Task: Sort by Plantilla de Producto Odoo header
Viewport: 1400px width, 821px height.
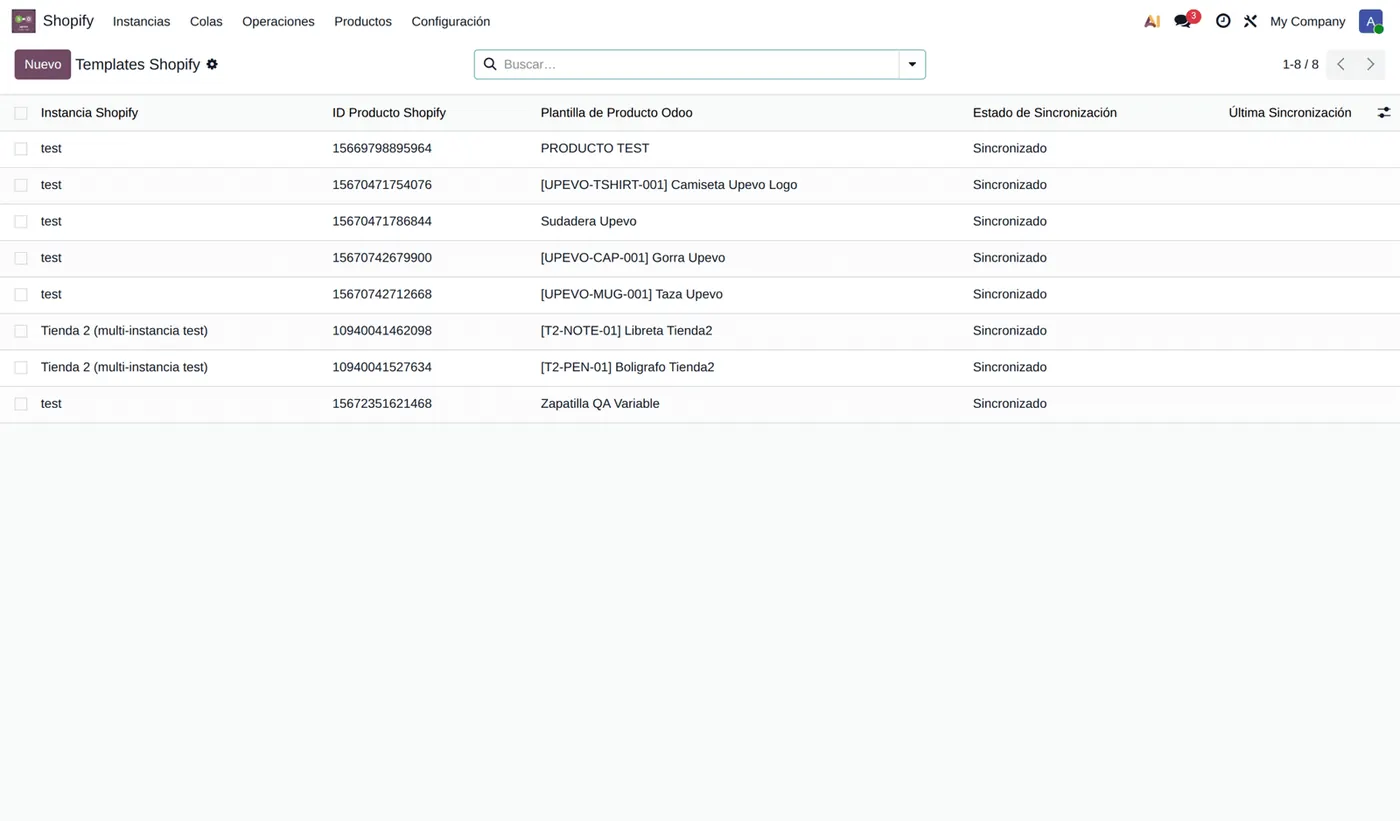Action: (x=616, y=113)
